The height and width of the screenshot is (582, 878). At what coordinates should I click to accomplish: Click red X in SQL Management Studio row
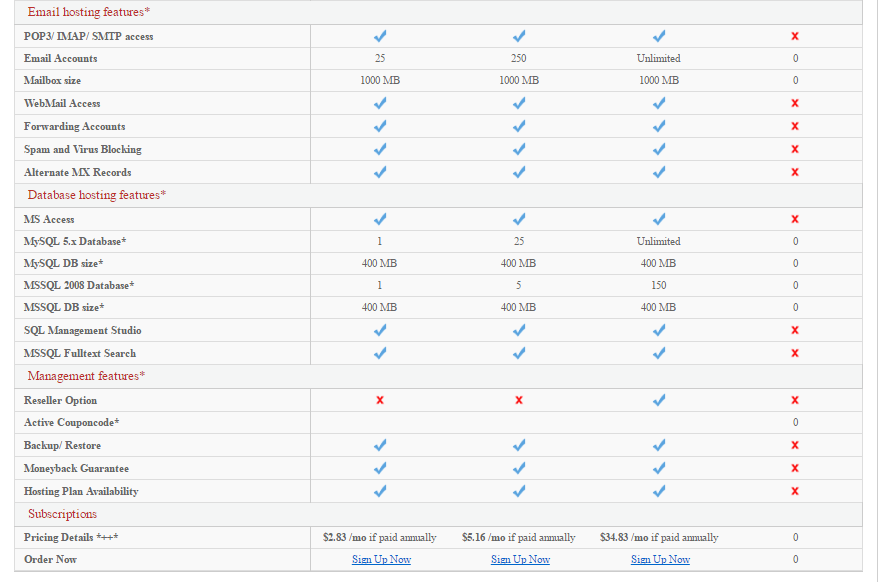click(795, 330)
